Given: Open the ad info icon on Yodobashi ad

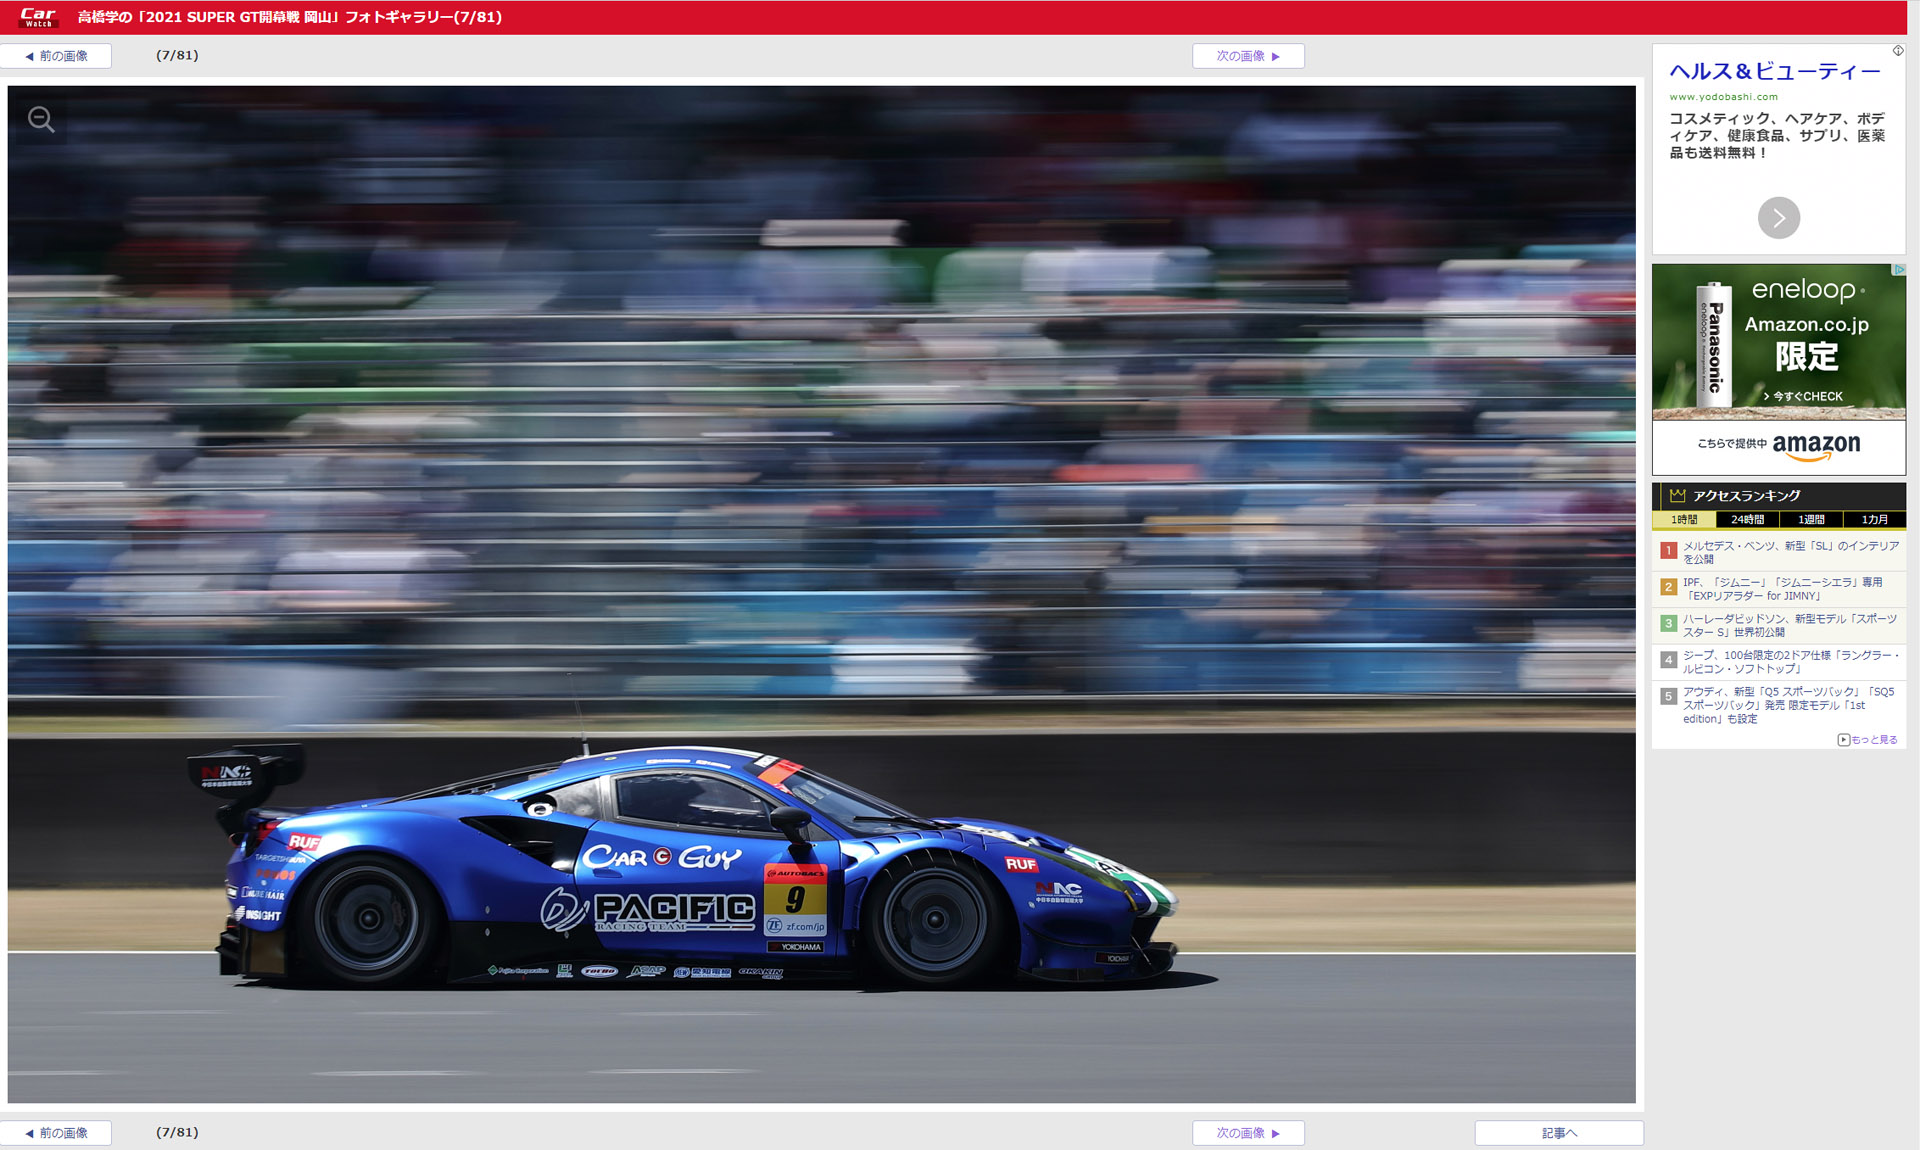Looking at the screenshot, I should click(x=1897, y=51).
